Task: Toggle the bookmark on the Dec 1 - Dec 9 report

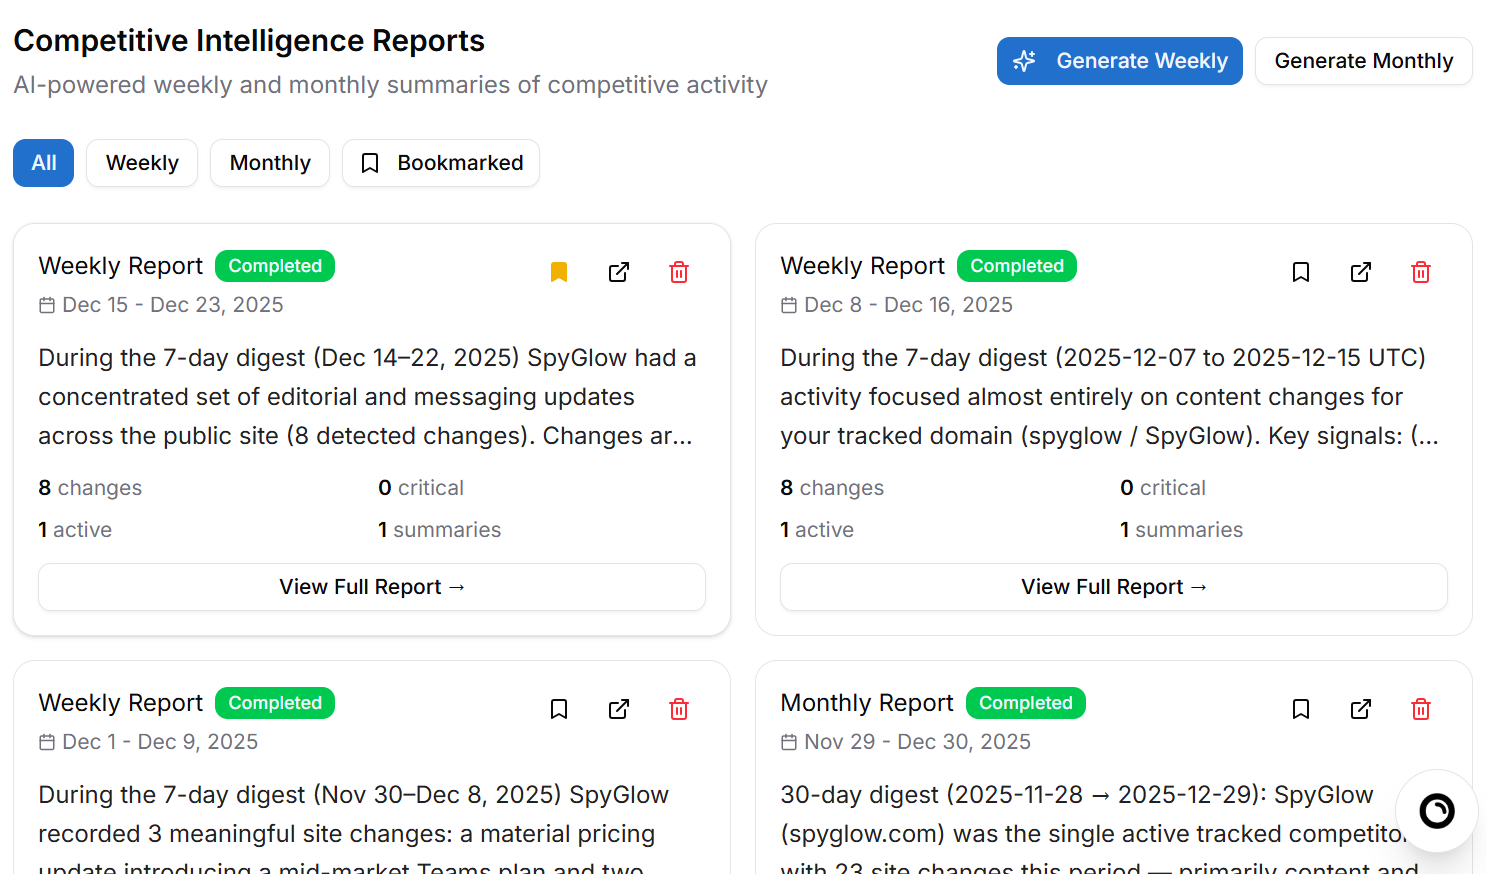Action: (x=559, y=708)
